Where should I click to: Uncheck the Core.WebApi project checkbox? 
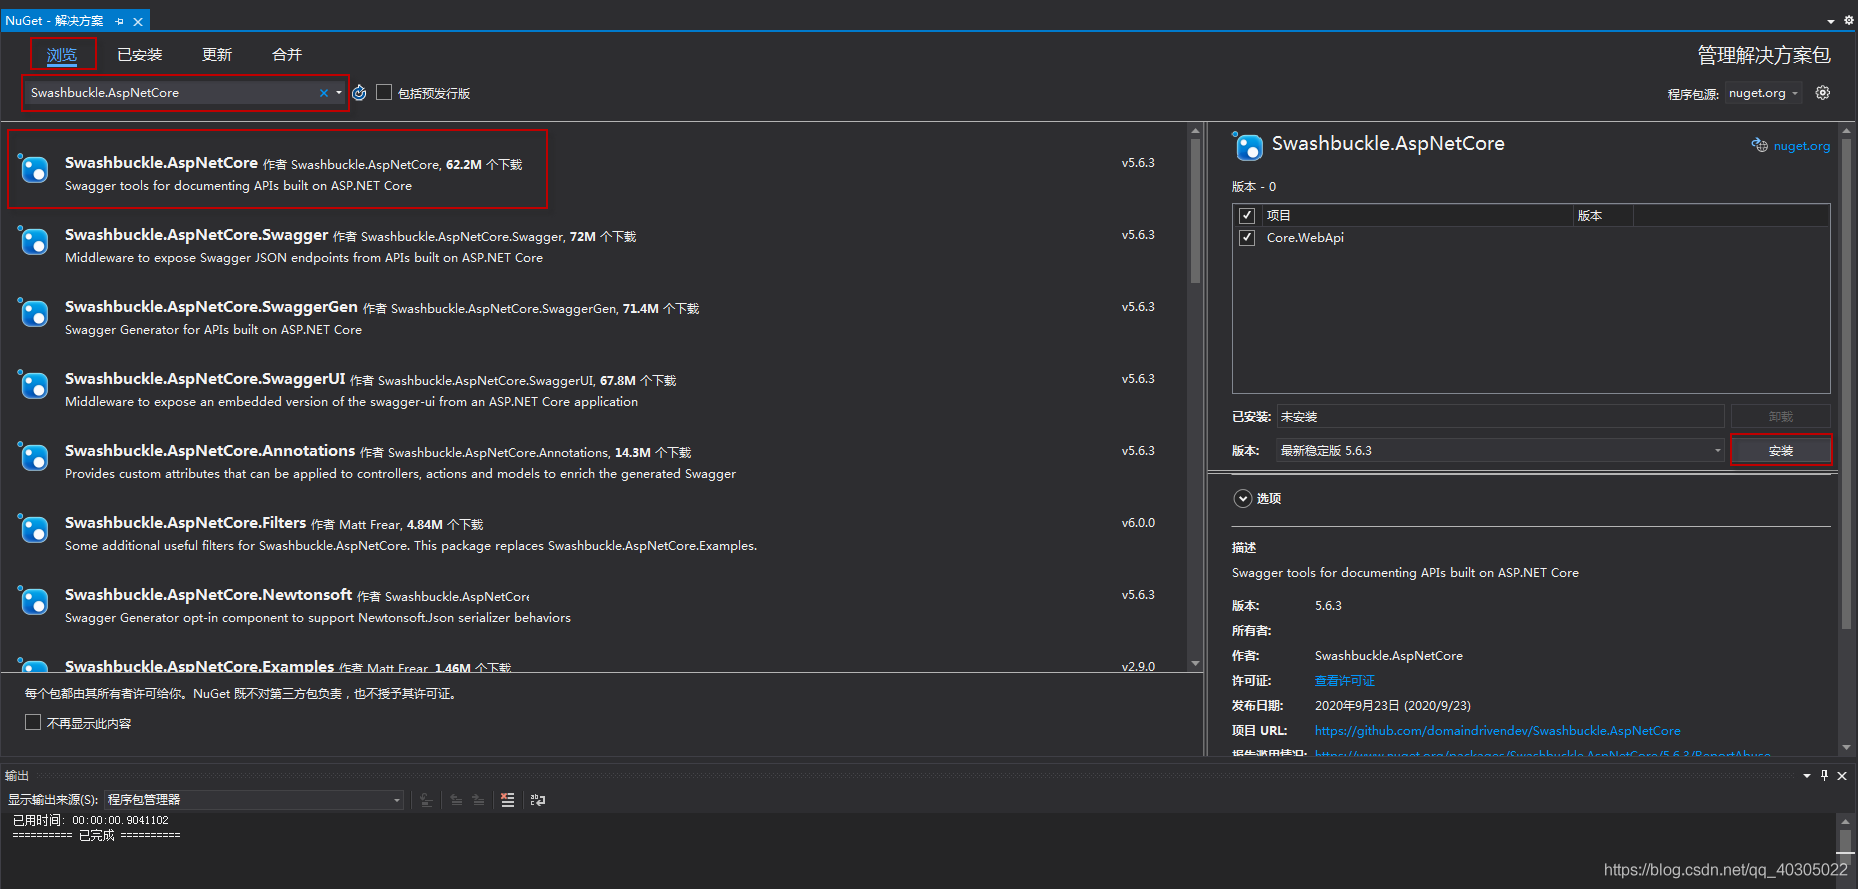(x=1247, y=237)
